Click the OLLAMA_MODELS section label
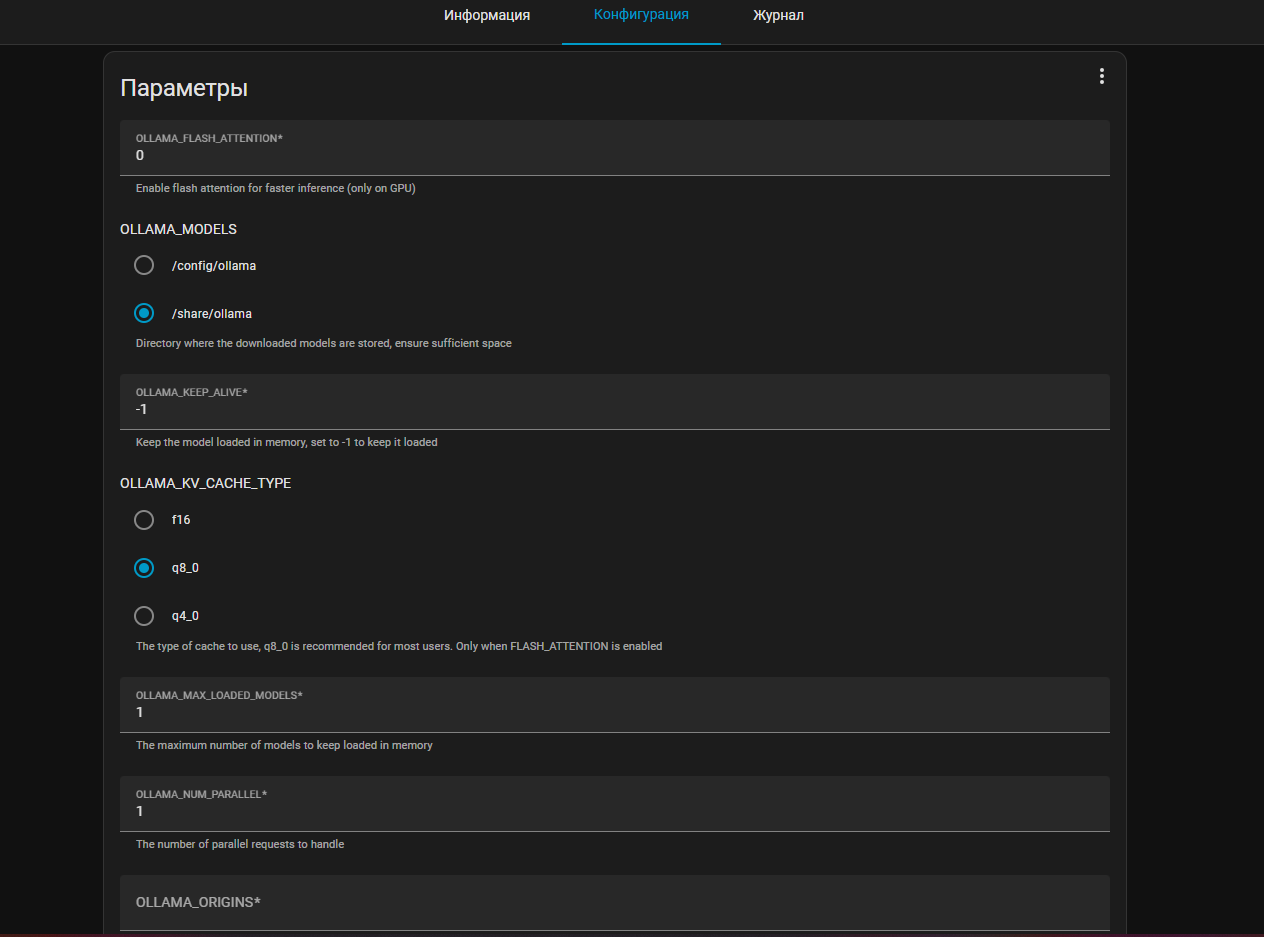Screen dimensions: 1264x937 178,229
